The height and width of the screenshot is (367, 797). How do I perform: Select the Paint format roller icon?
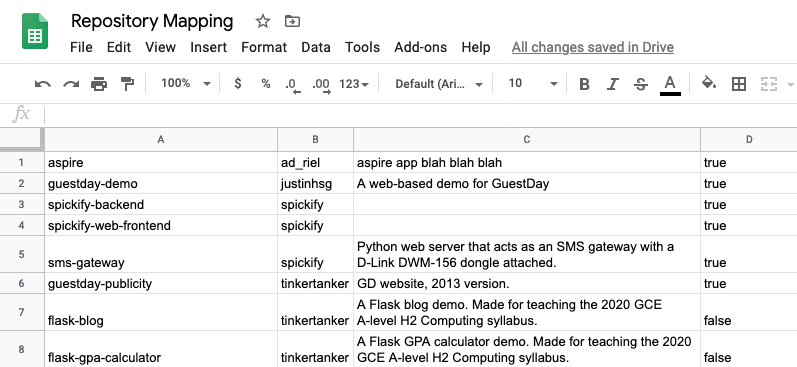pos(127,84)
